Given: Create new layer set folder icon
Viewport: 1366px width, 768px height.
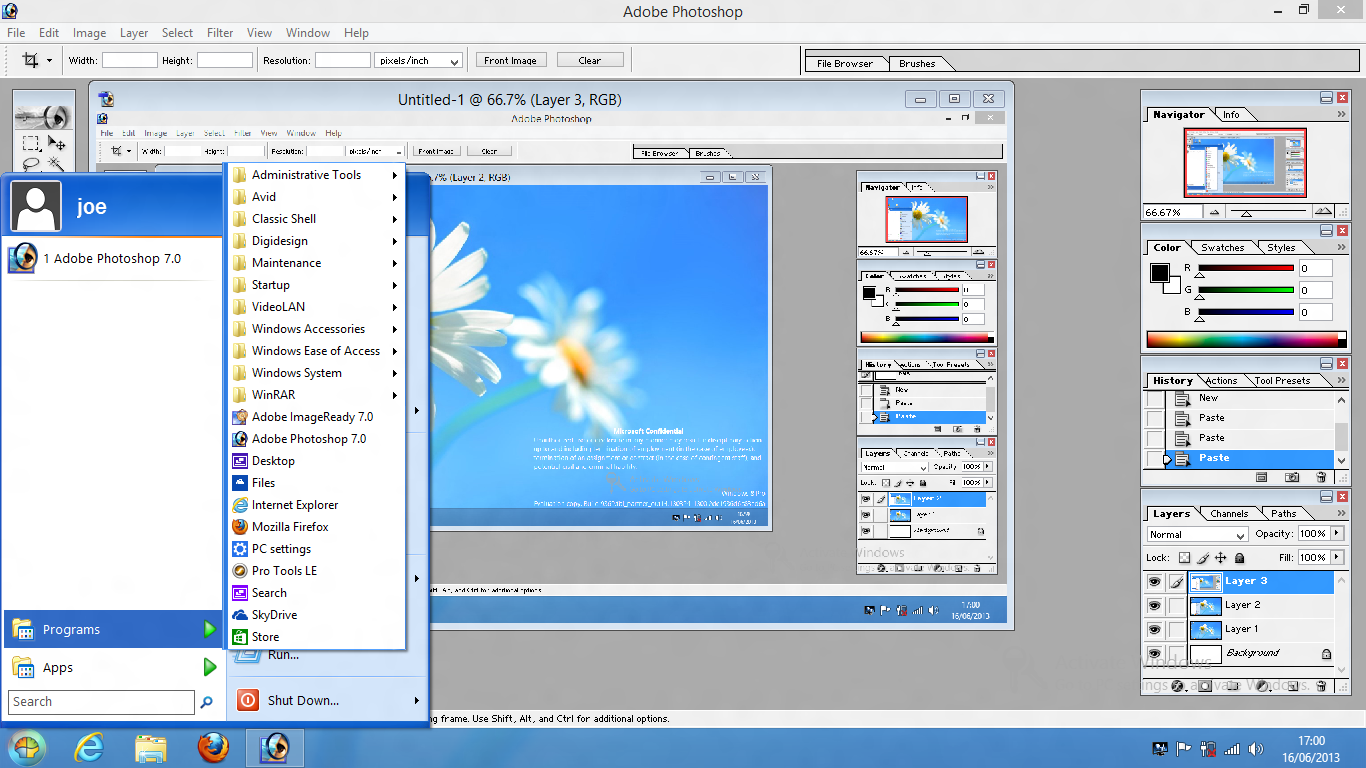Looking at the screenshot, I should [1235, 686].
